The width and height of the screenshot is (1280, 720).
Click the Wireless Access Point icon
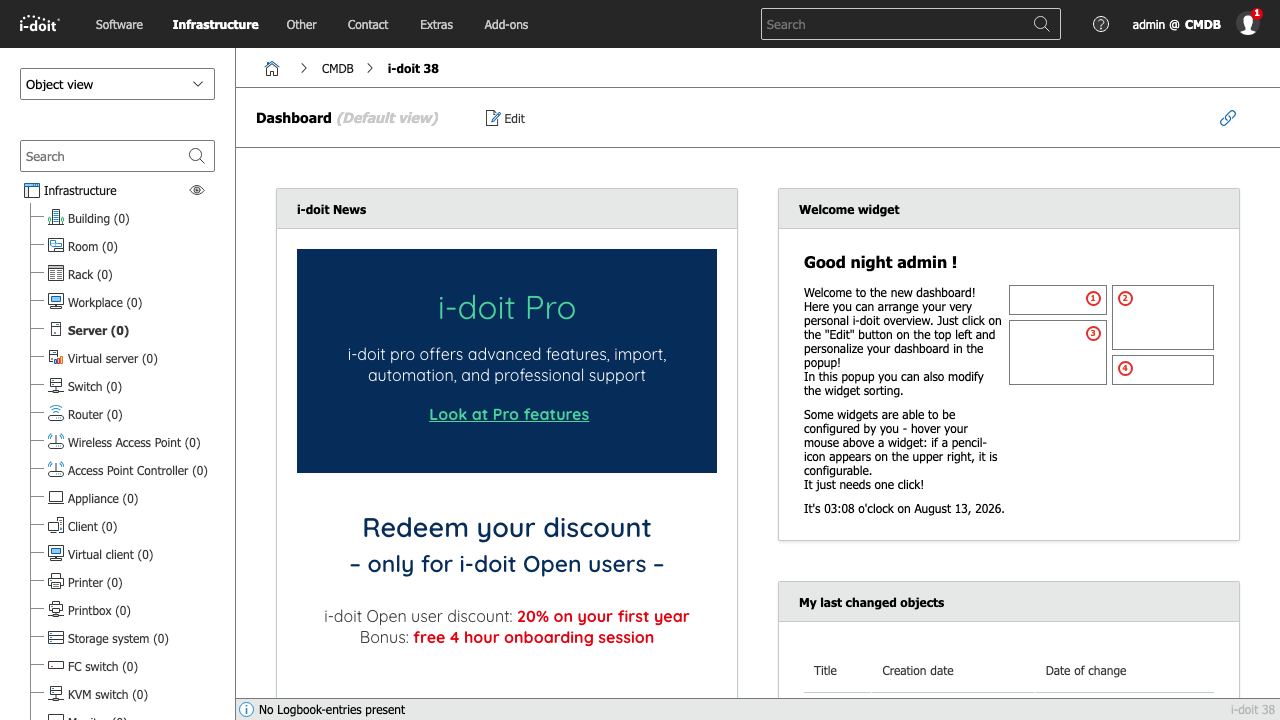pos(56,442)
